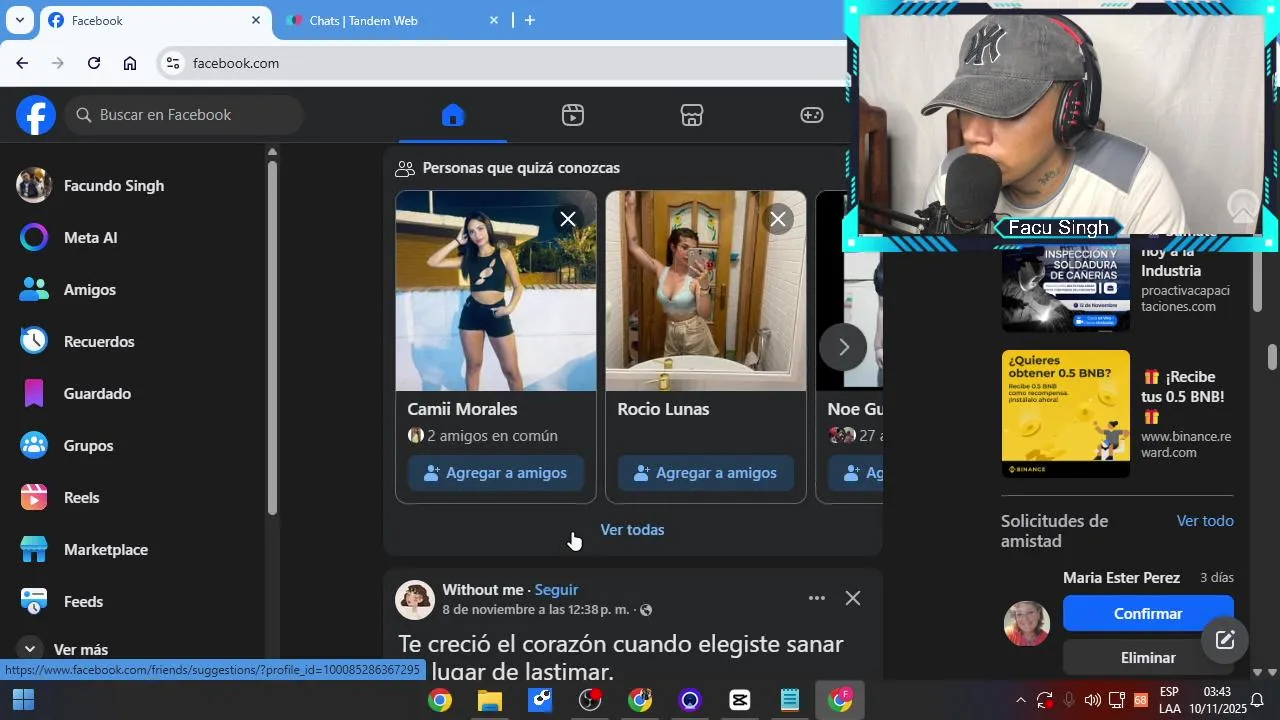The image size is (1280, 720).
Task: Reload the Facebook page
Action: (x=94, y=63)
